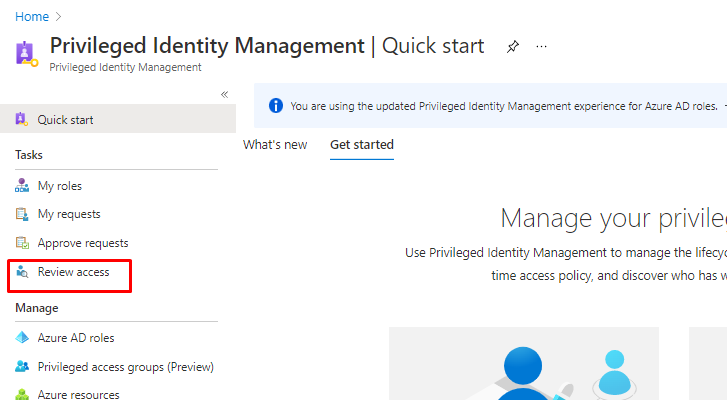
Task: Select Review access in the sidebar
Action: [x=73, y=272]
